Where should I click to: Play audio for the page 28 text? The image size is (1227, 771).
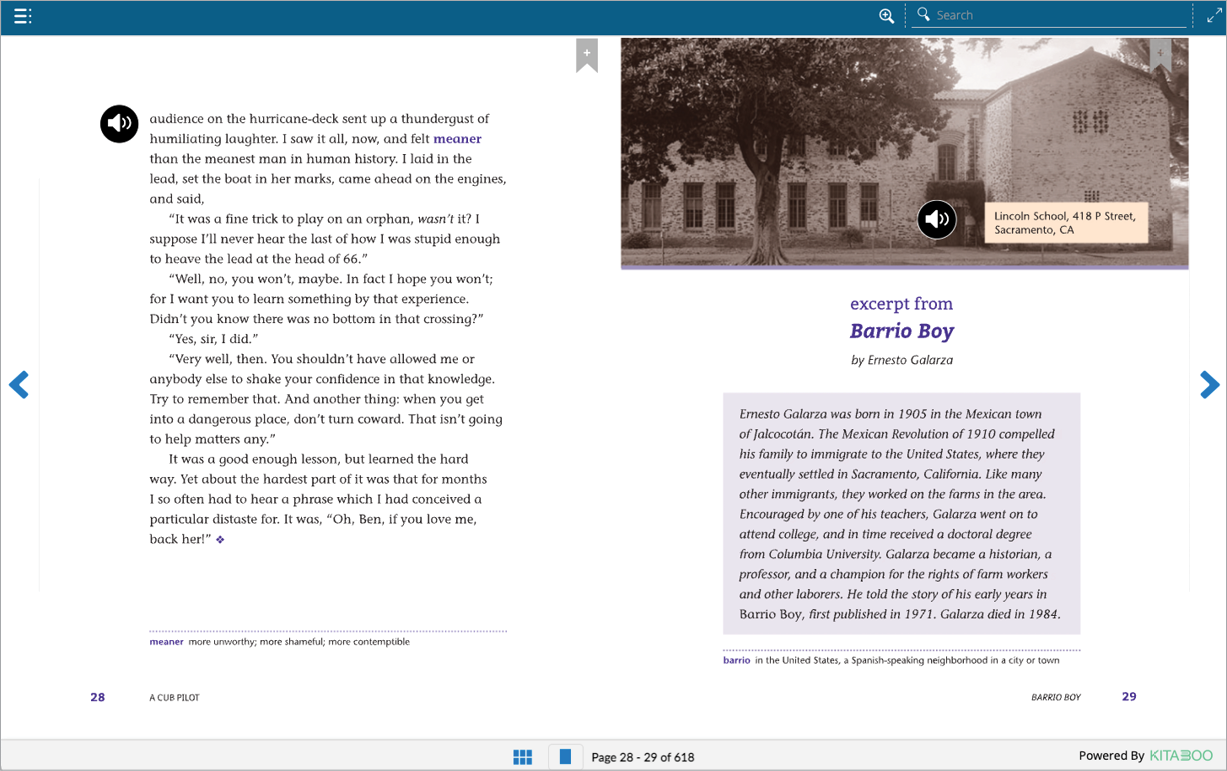click(x=119, y=124)
